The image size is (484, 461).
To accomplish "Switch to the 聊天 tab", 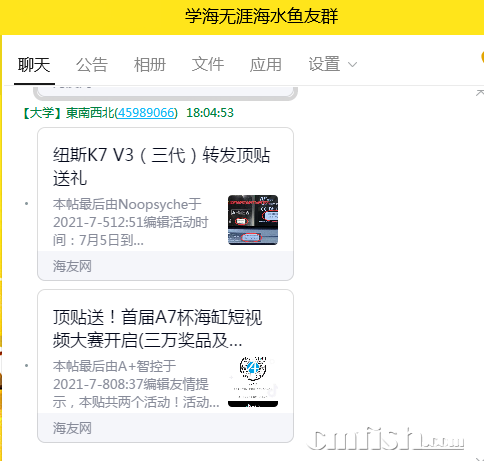I will click(34, 65).
